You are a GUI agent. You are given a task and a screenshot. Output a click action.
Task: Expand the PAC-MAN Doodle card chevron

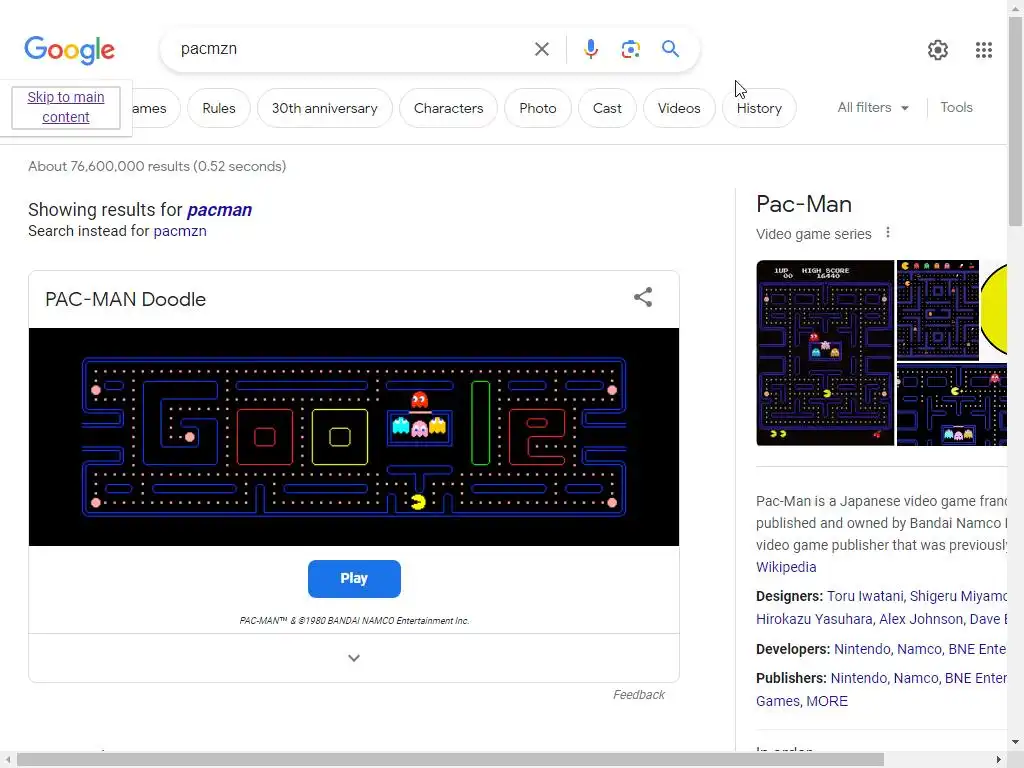[x=354, y=658]
